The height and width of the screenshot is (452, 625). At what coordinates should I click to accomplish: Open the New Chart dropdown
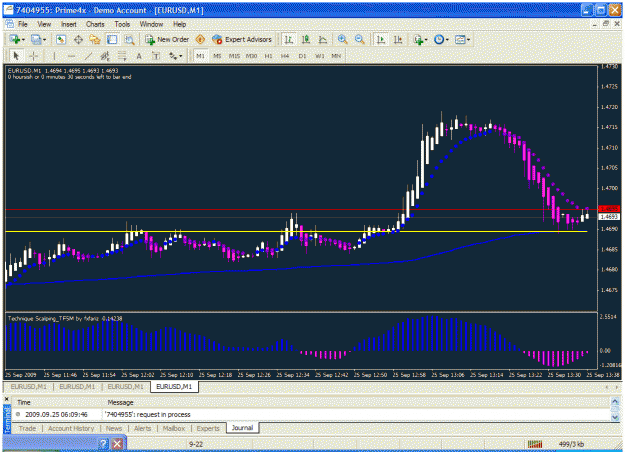(x=17, y=39)
